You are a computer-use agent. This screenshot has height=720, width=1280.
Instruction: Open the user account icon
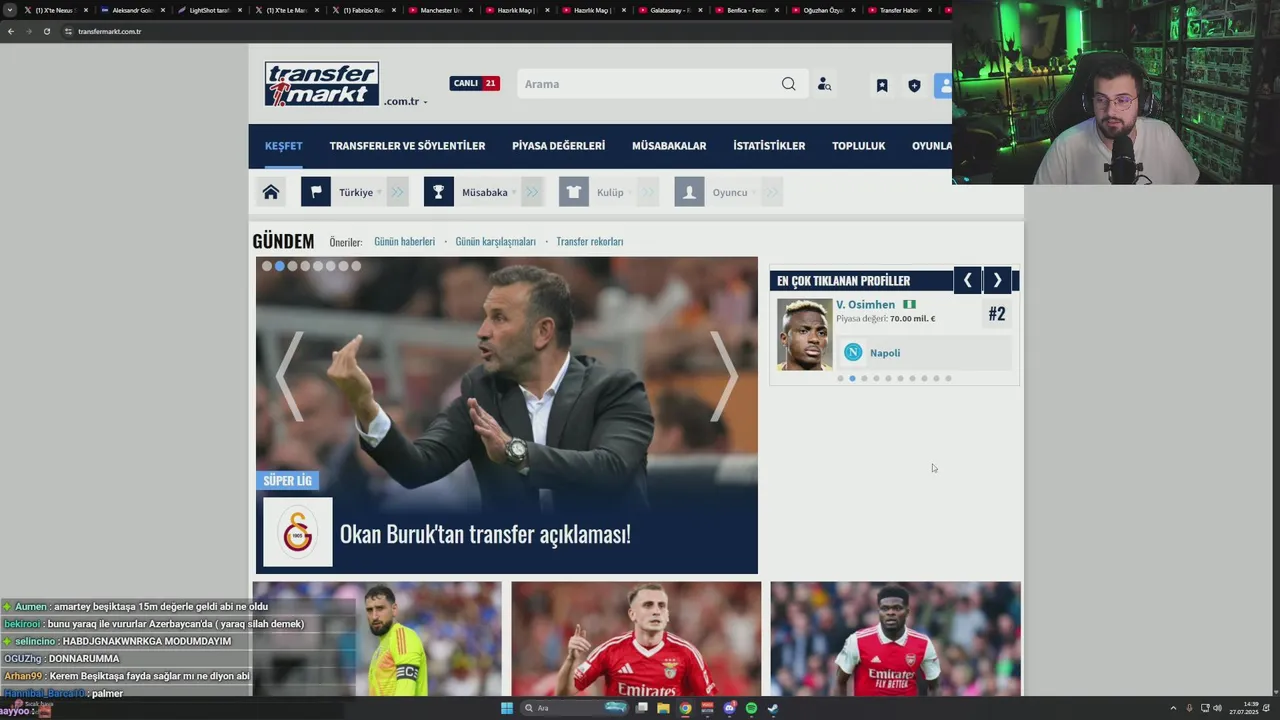point(944,86)
